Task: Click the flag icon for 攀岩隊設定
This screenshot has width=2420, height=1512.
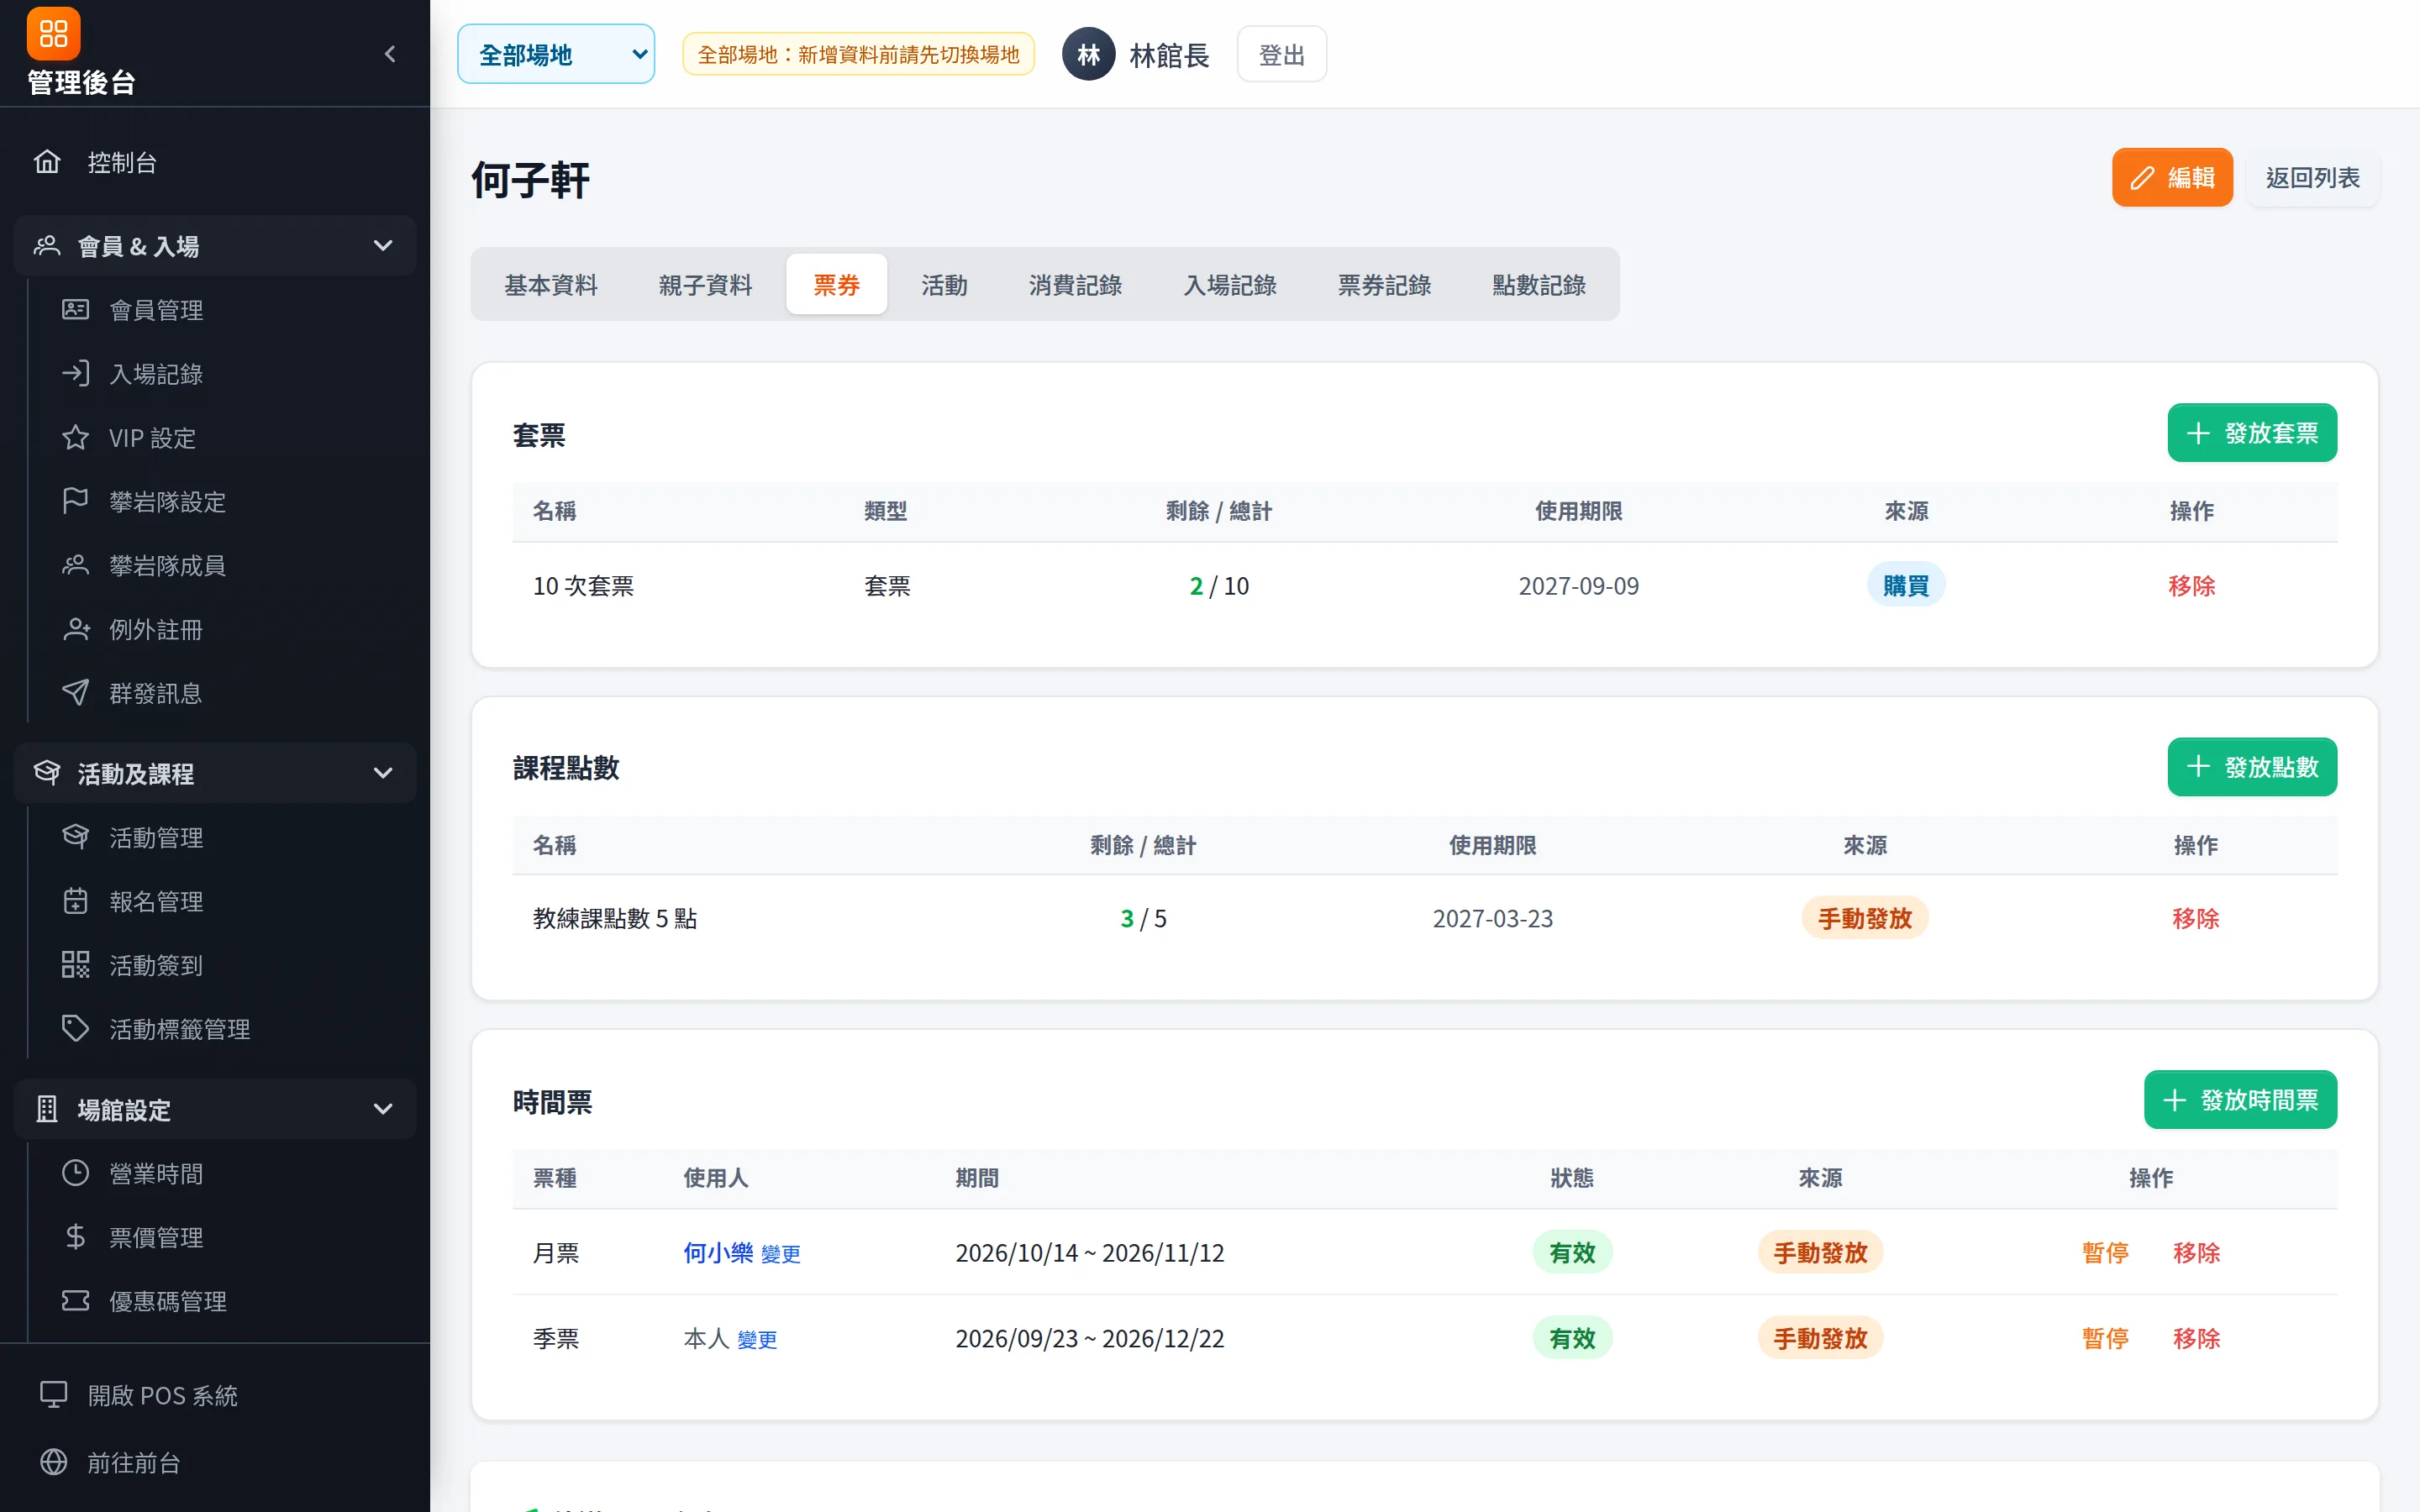Action: click(75, 501)
